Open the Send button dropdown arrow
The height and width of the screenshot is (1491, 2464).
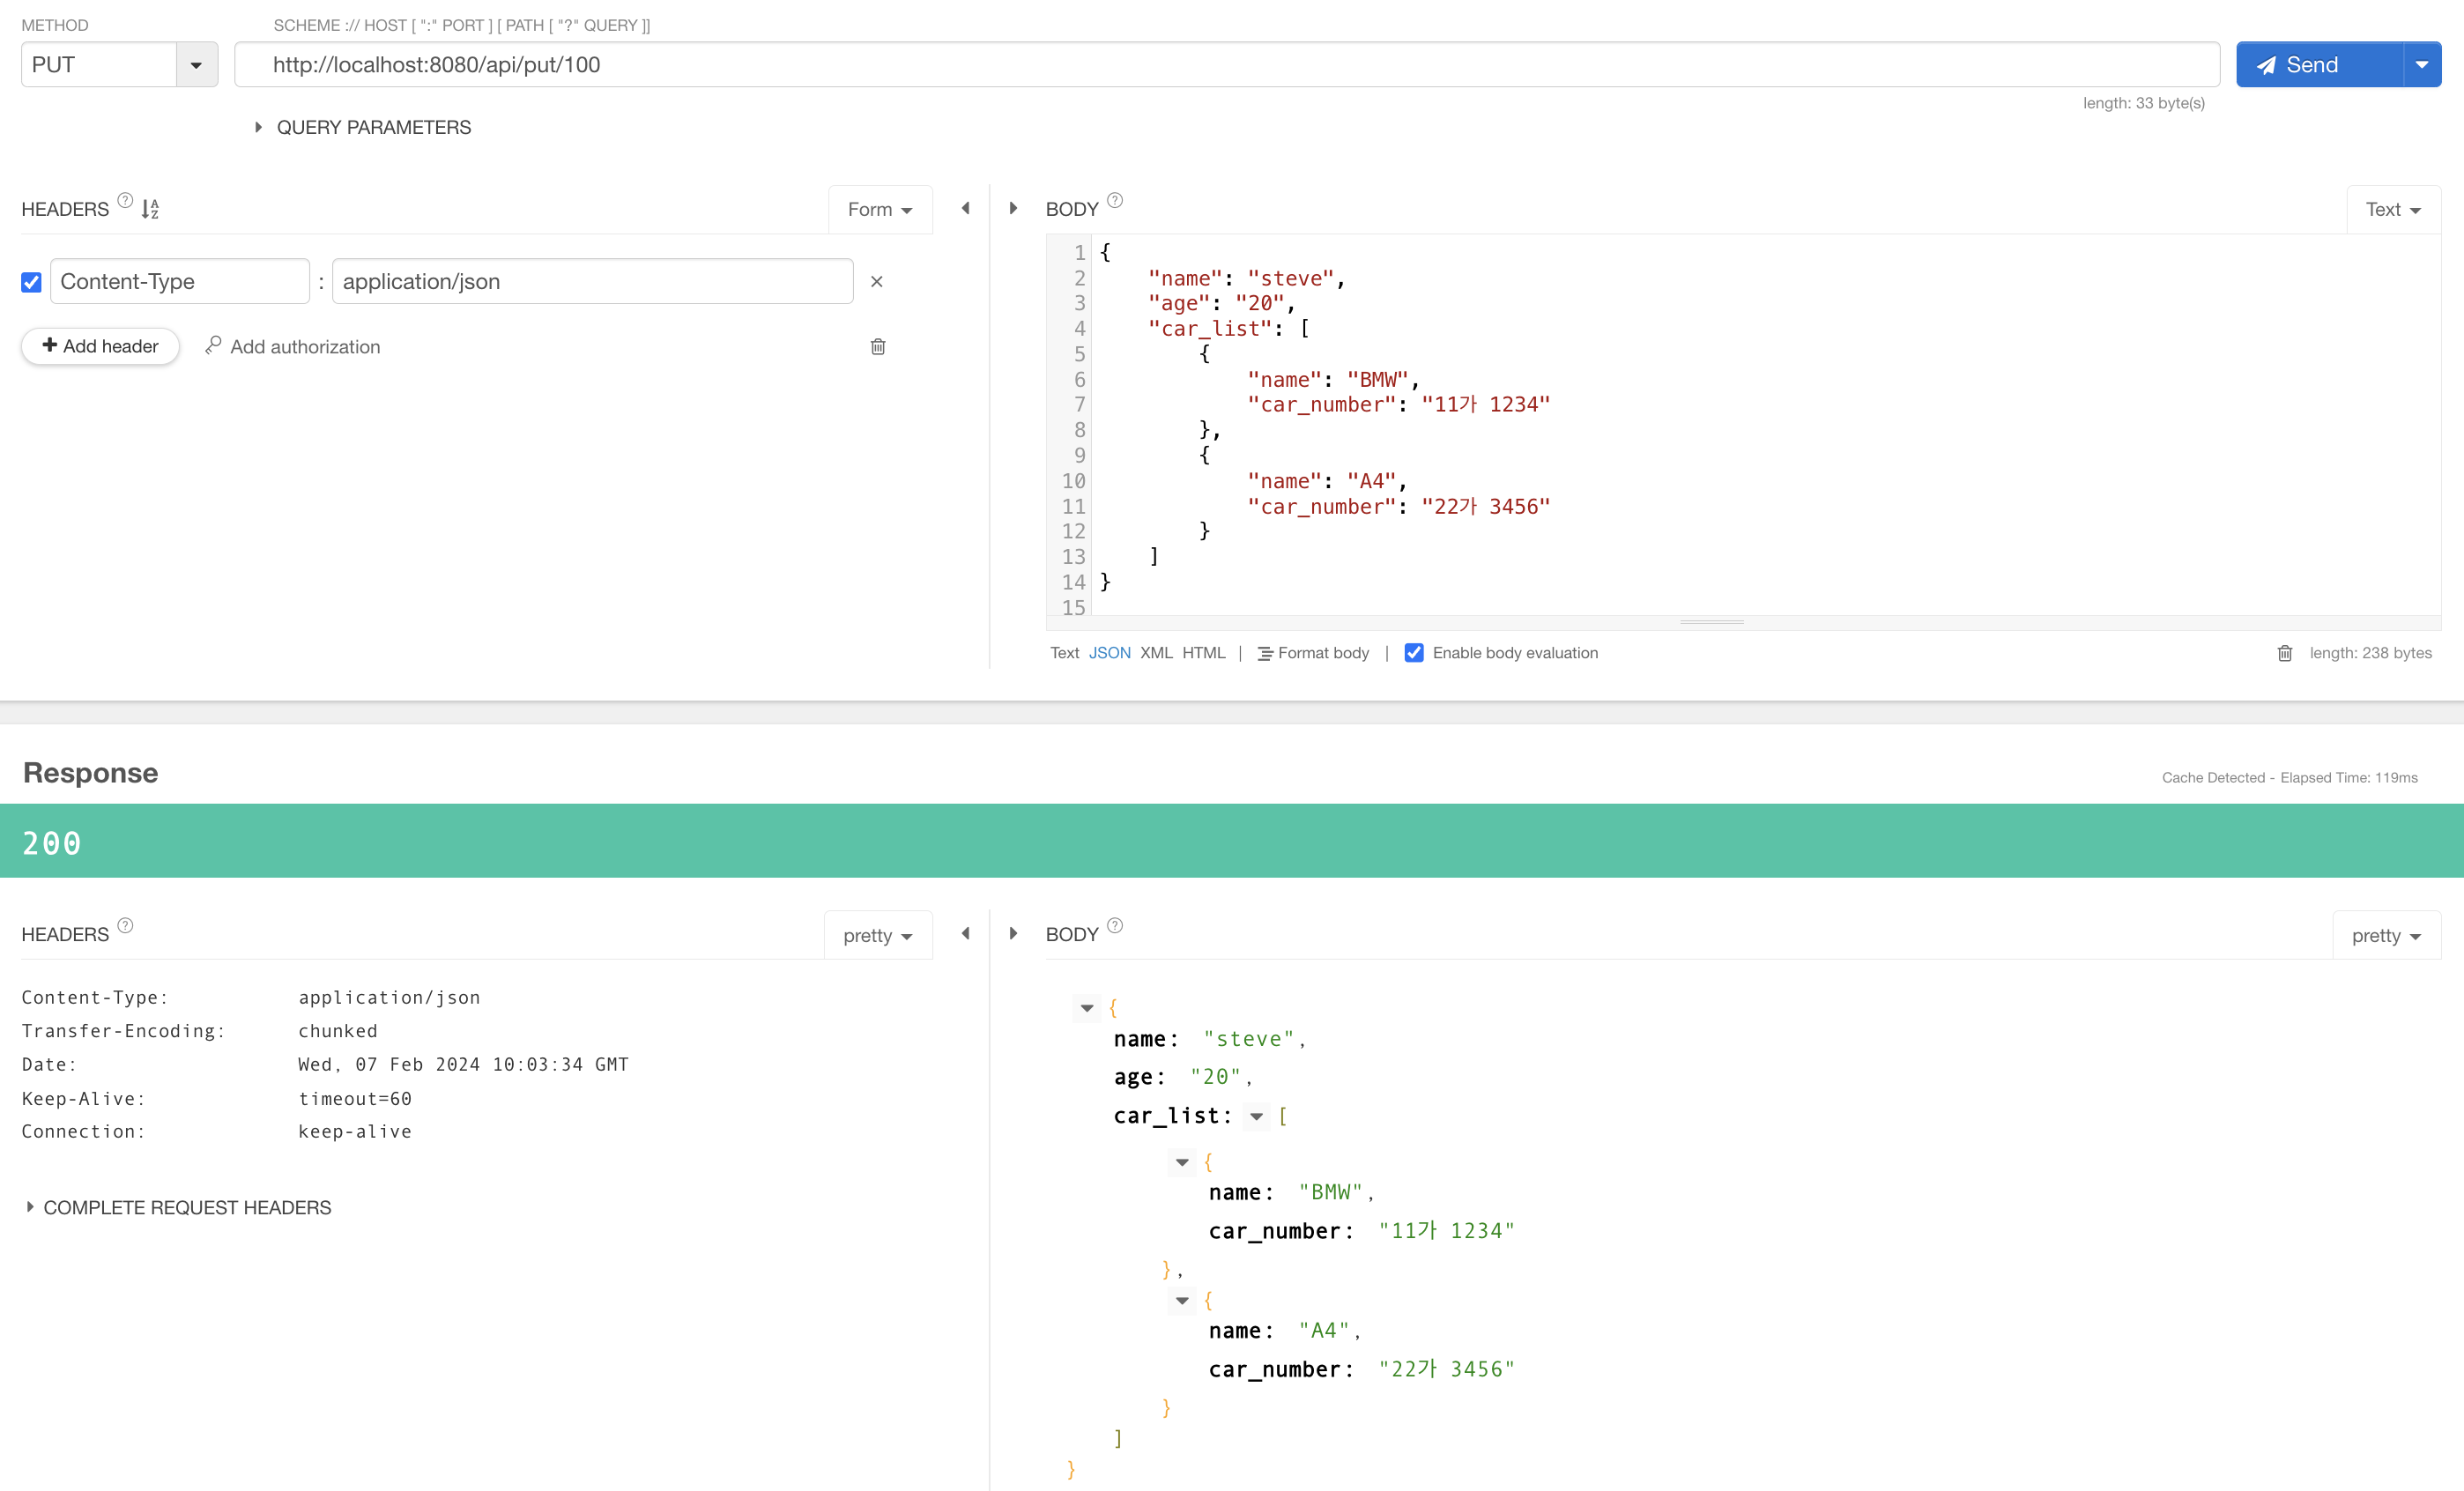tap(2421, 65)
